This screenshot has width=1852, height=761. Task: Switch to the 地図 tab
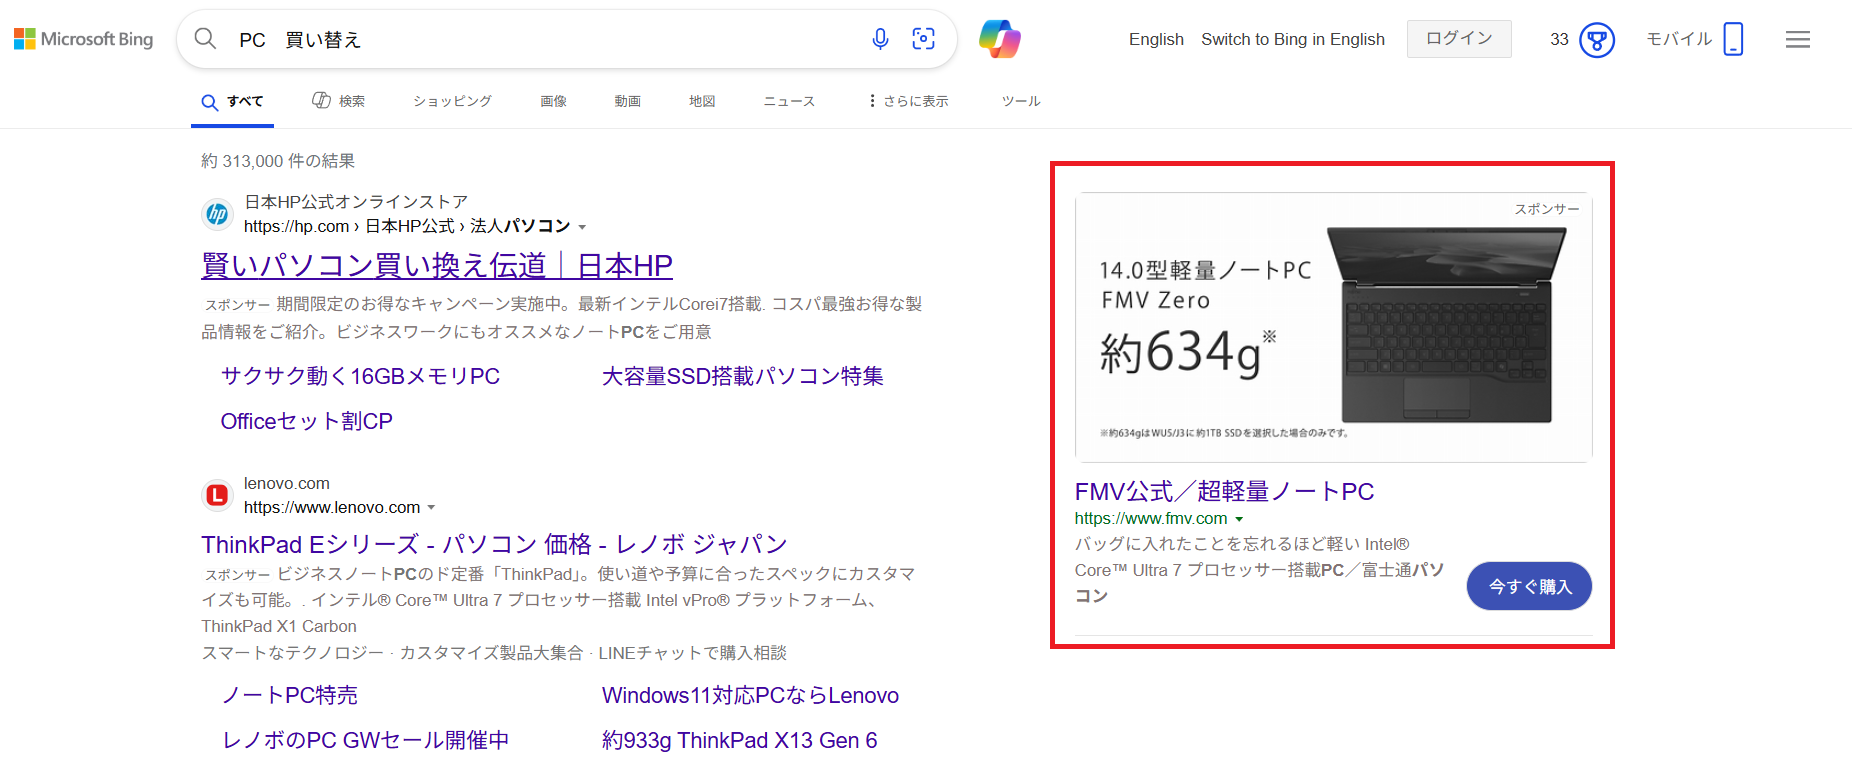702,101
